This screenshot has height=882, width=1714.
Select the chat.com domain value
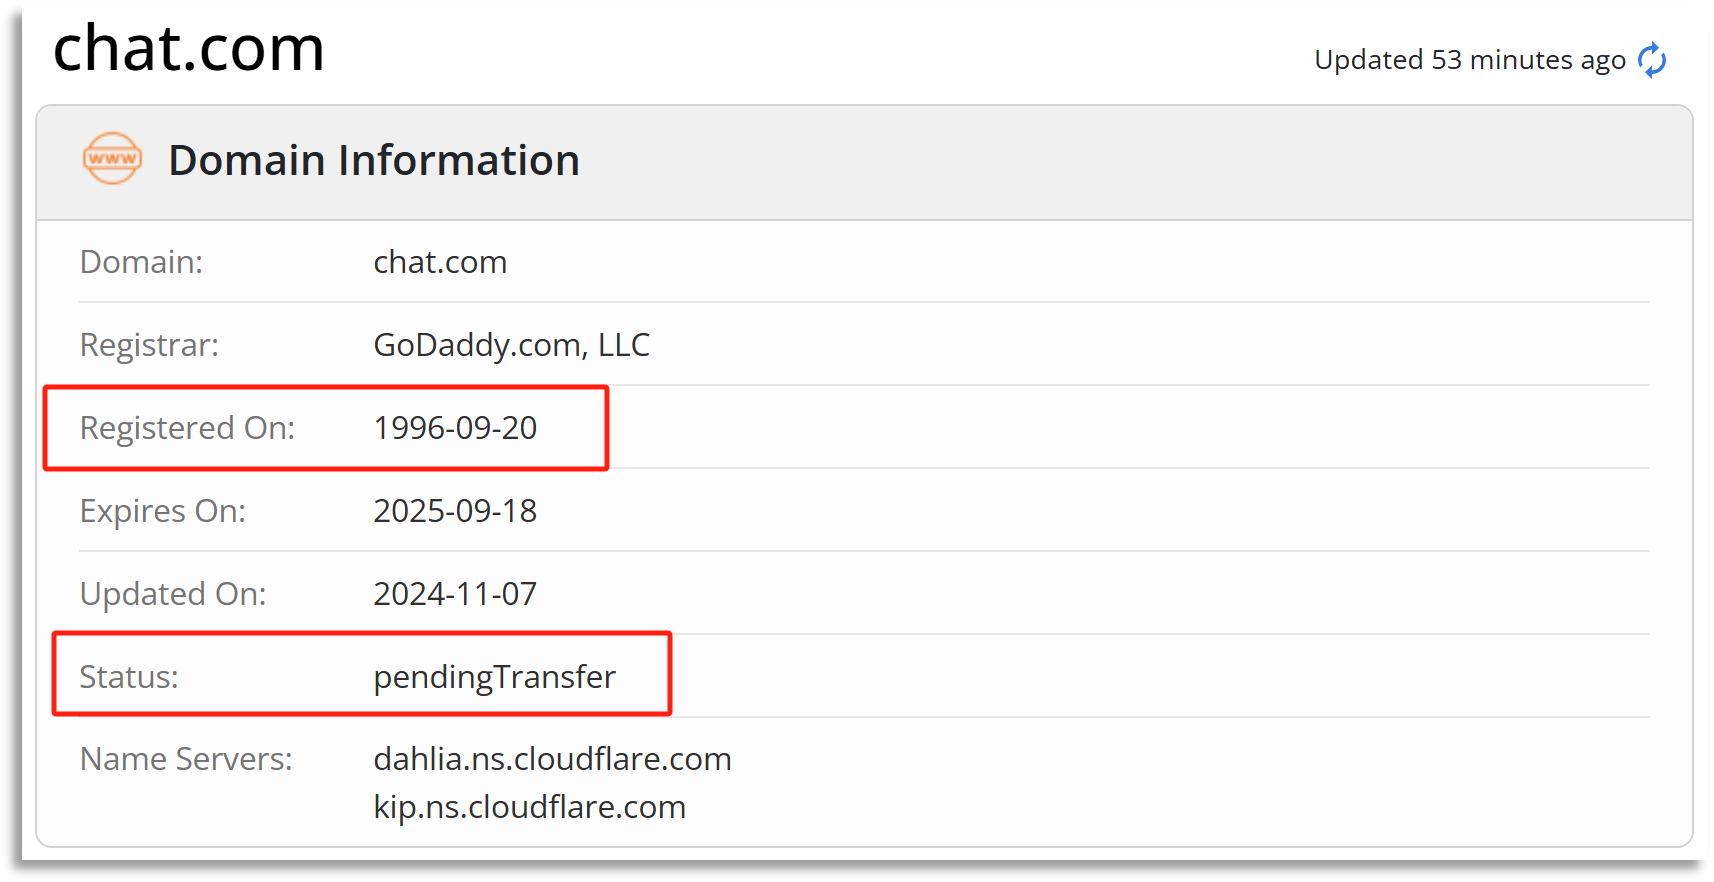click(440, 262)
